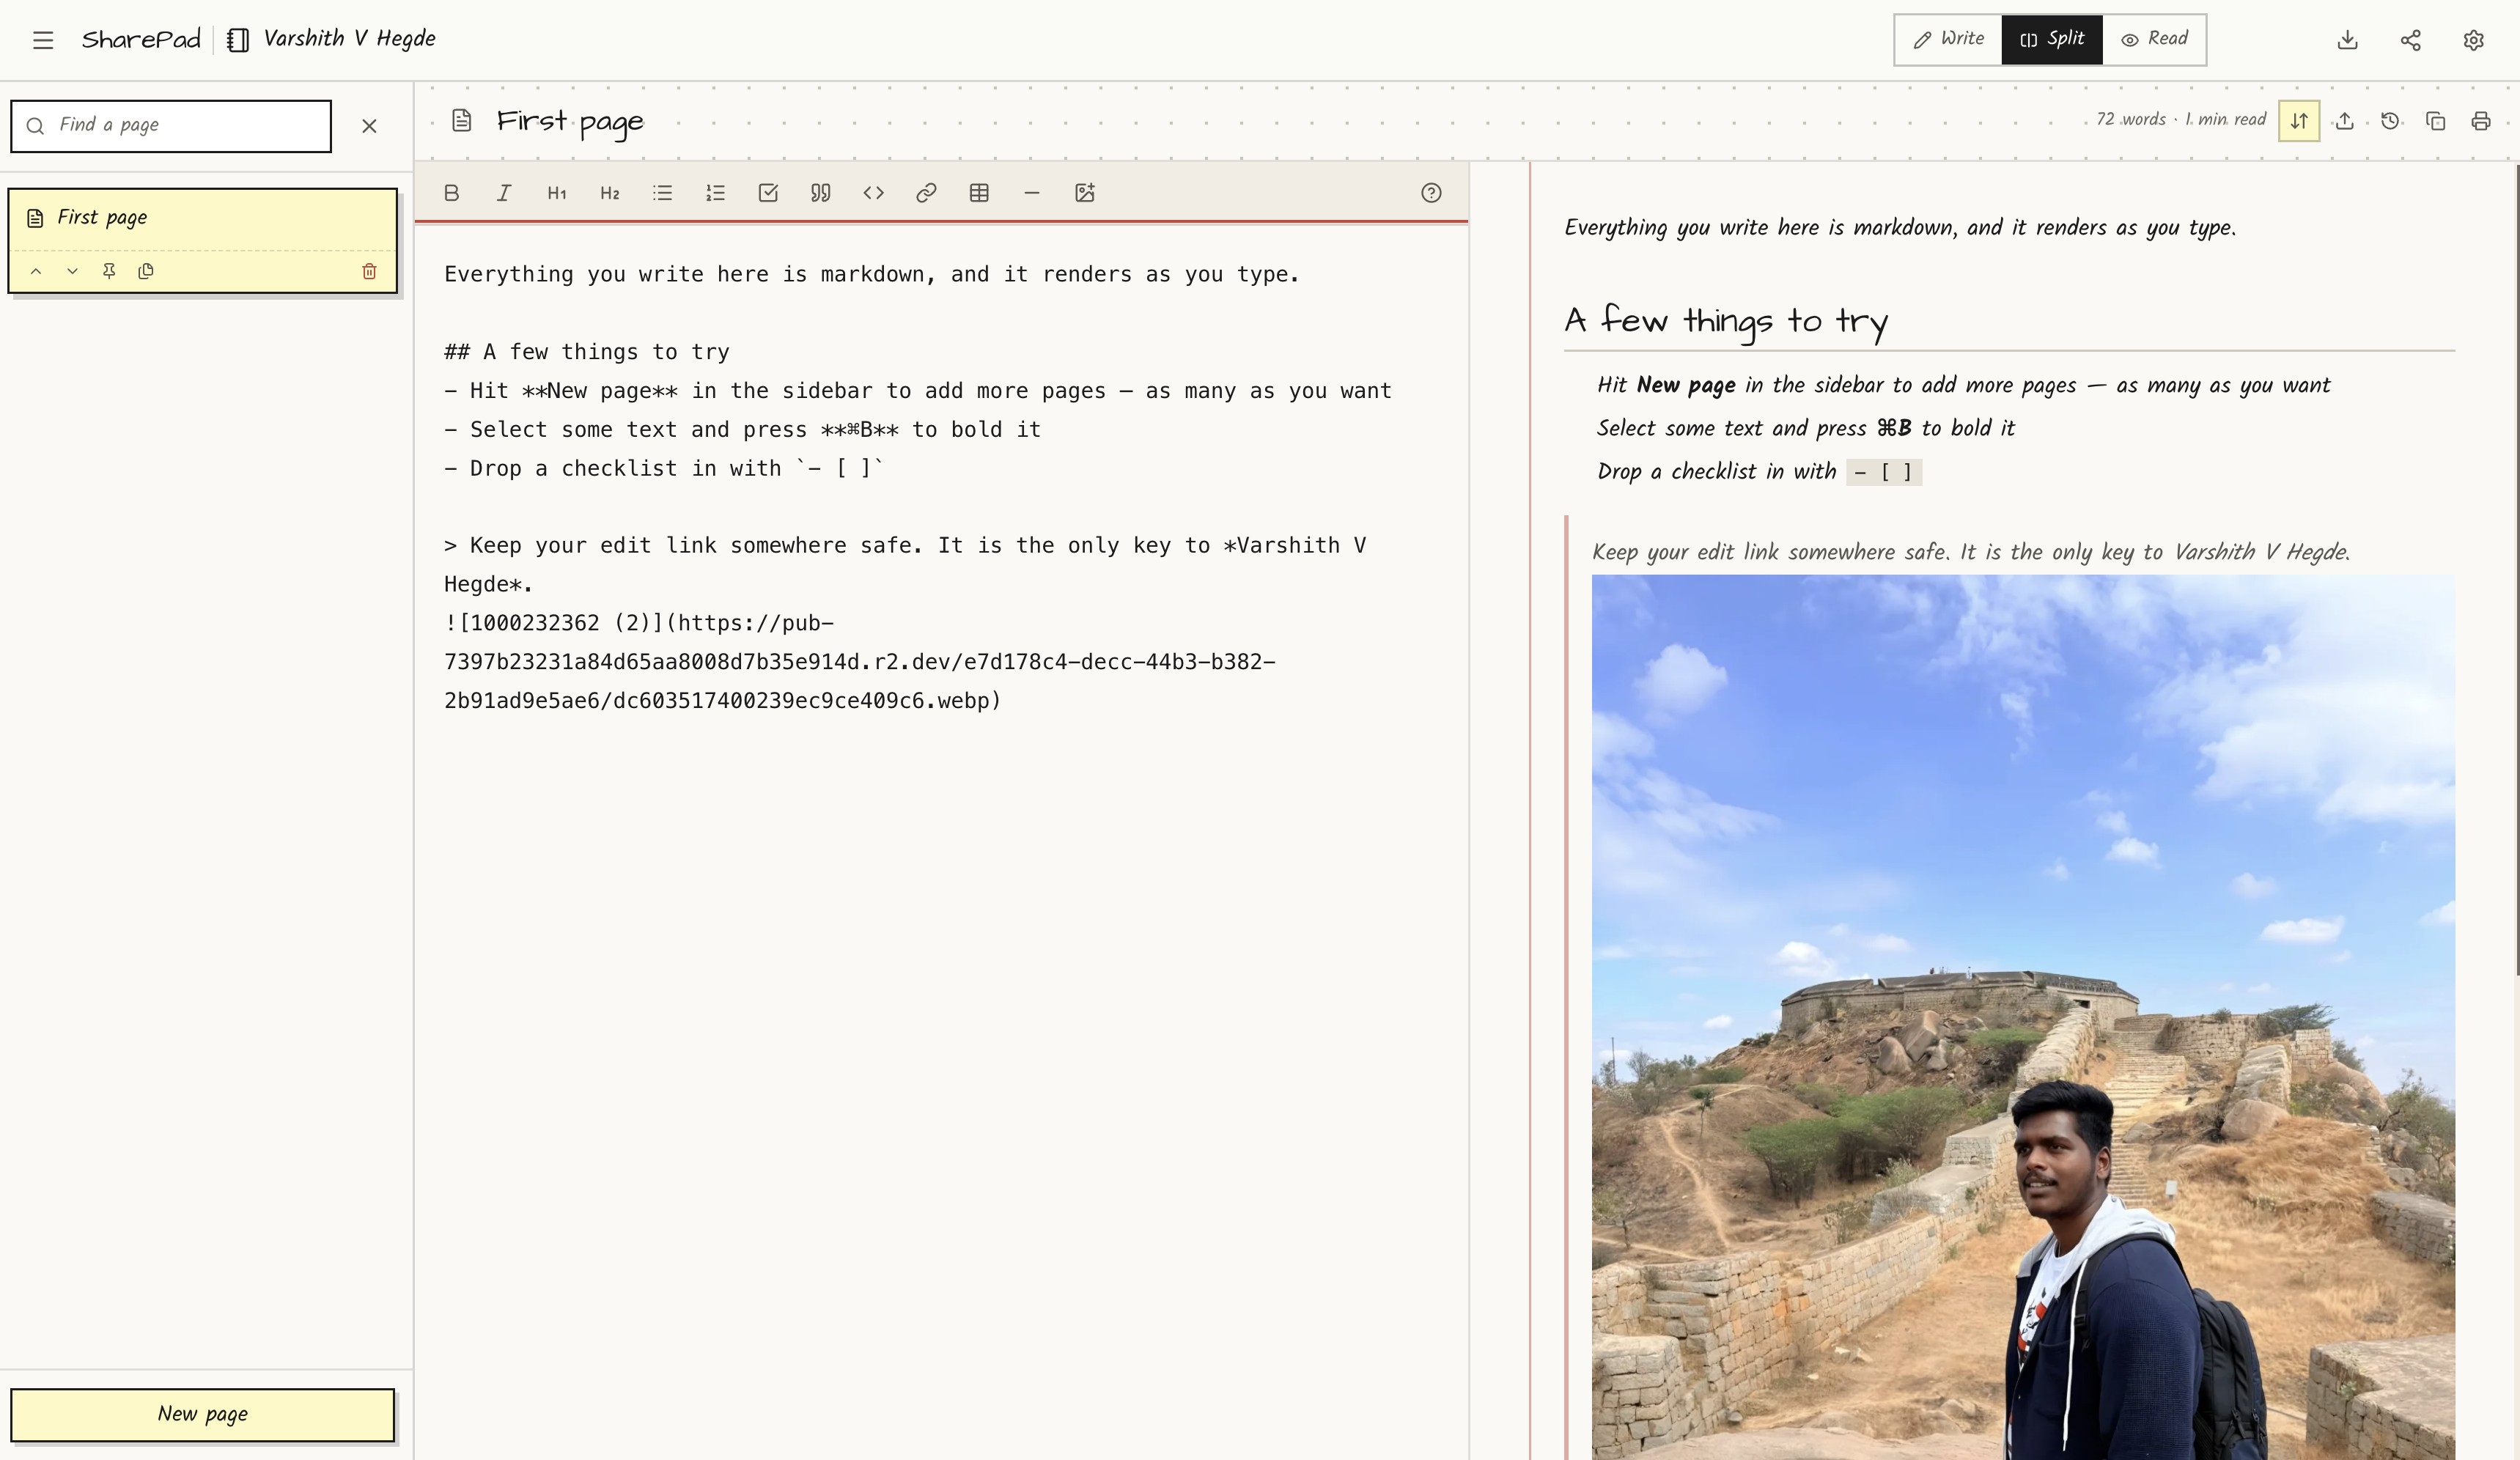Click preview heading 'A few things to try'
Image resolution: width=2520 pixels, height=1460 pixels.
pyautogui.click(x=1726, y=321)
